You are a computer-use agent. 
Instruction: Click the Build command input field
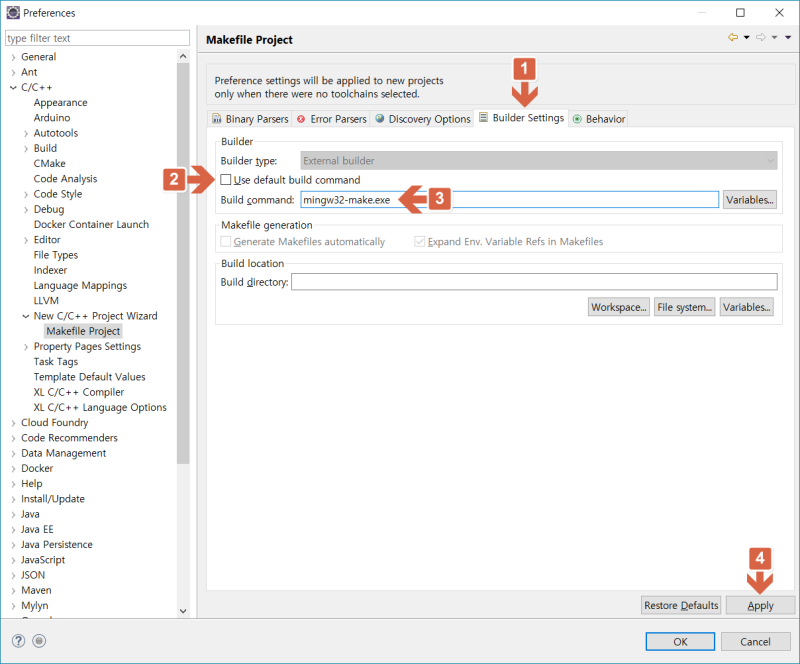click(510, 200)
